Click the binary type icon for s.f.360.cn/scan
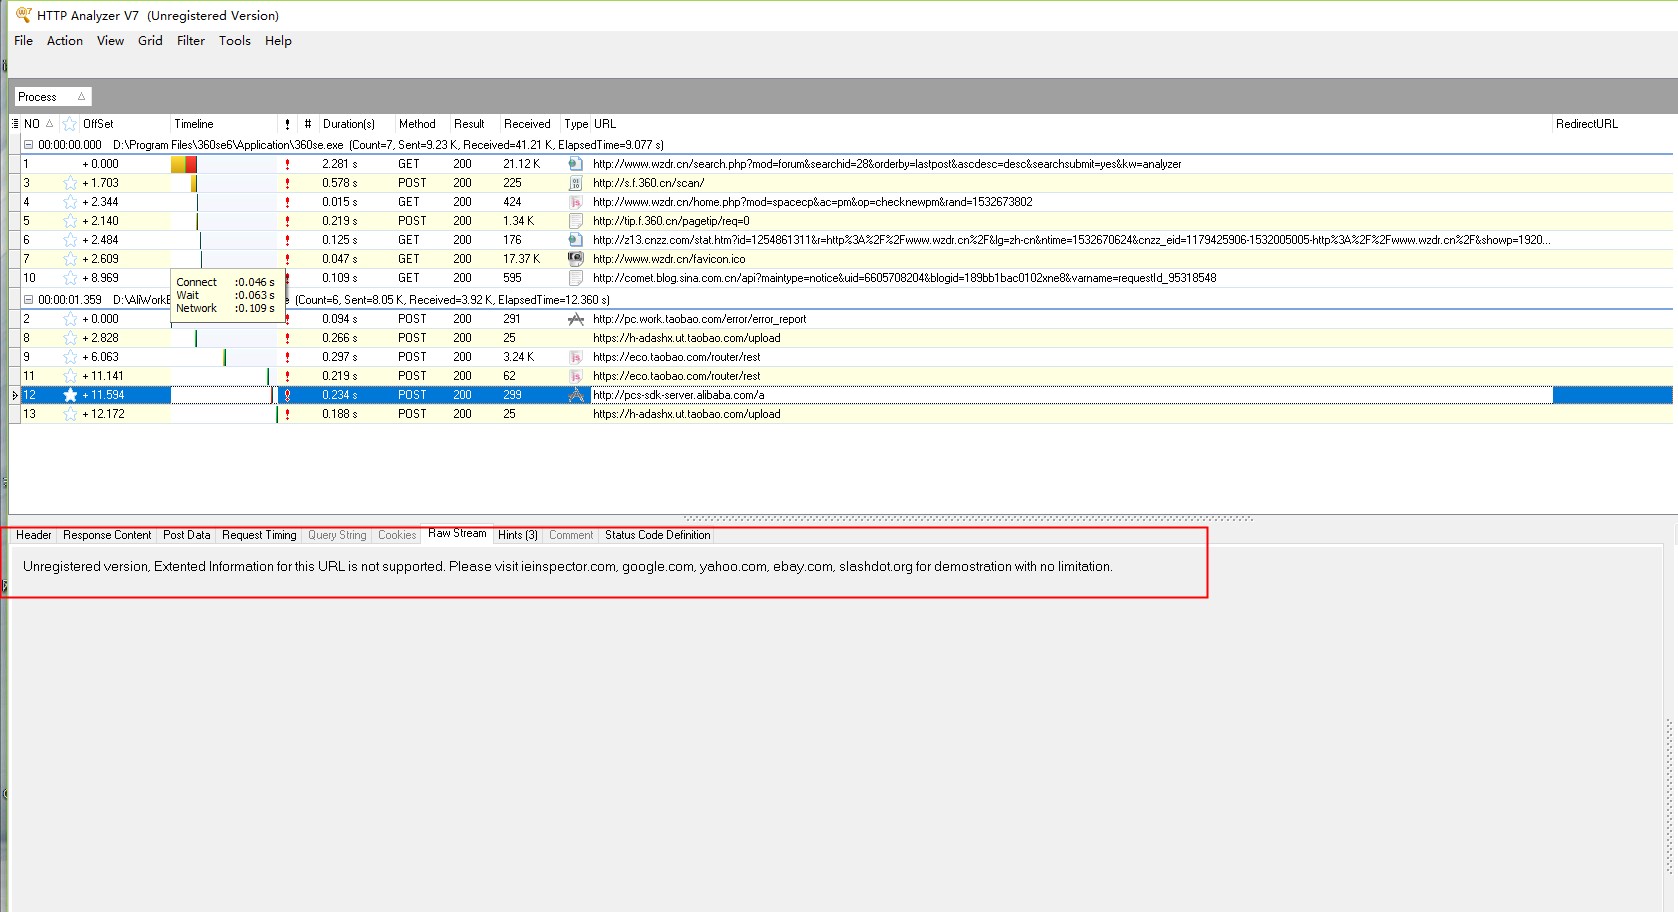1678x912 pixels. point(575,183)
